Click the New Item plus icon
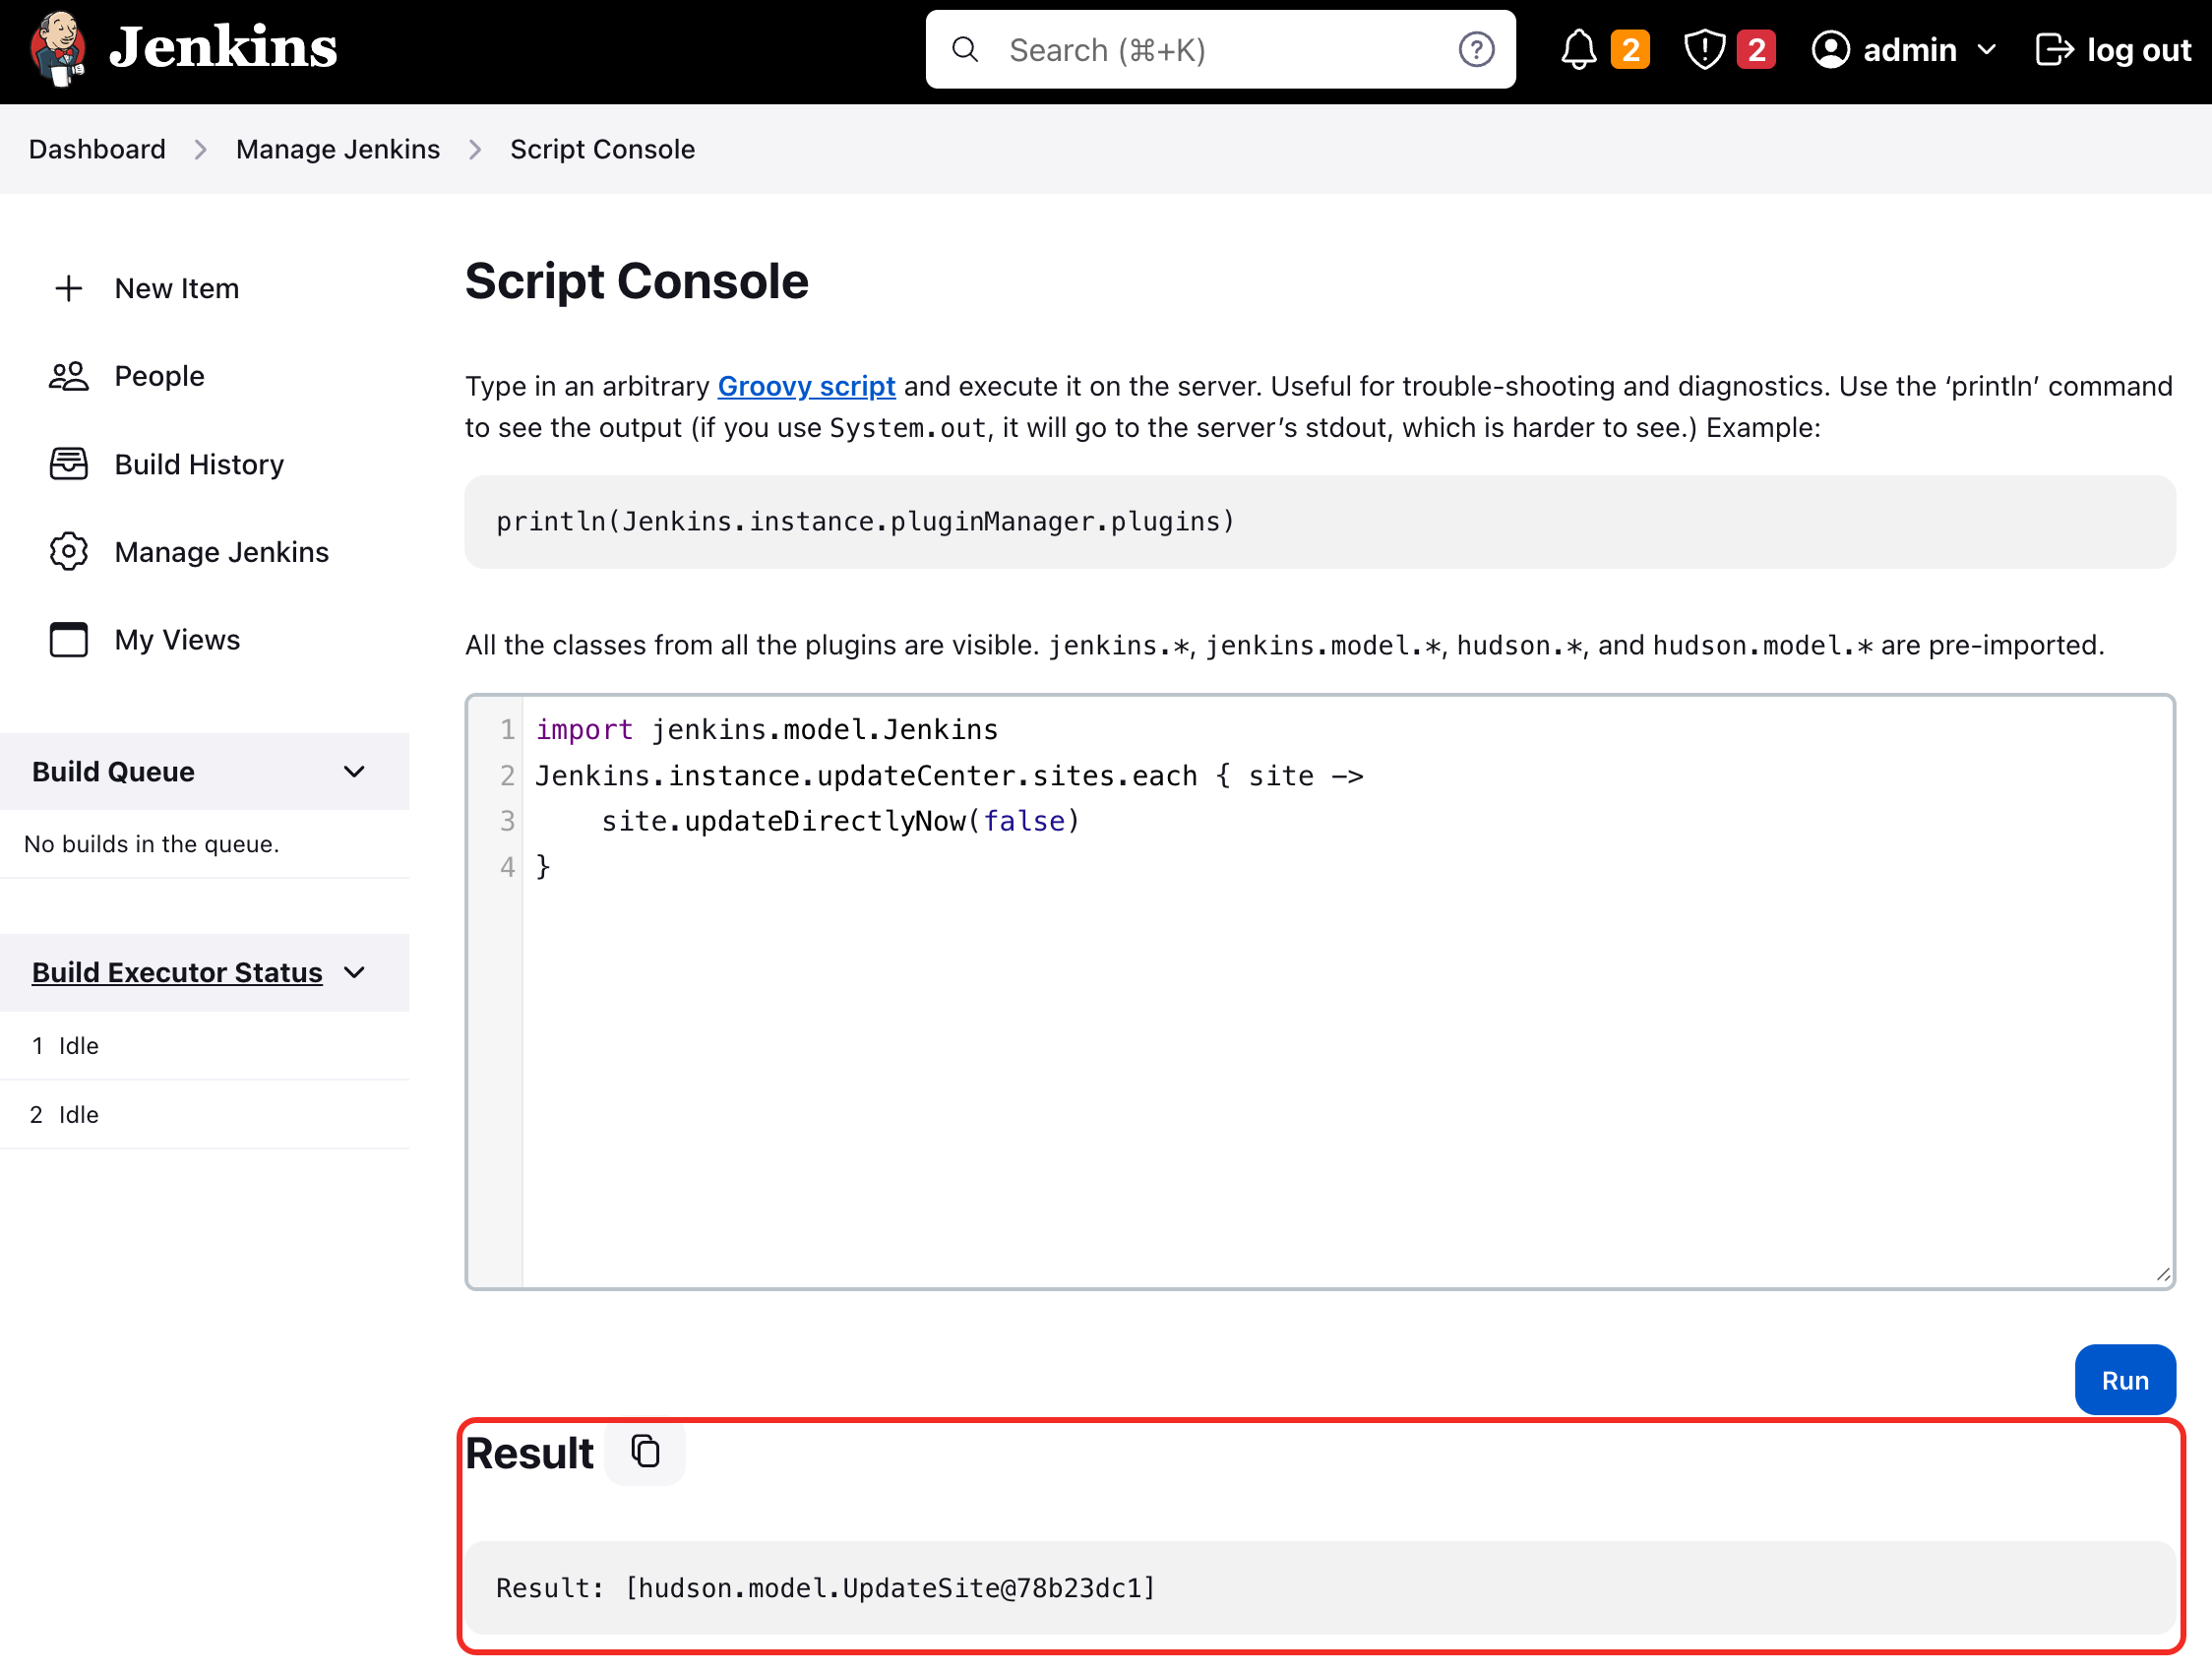This screenshot has width=2212, height=1673. [x=69, y=289]
